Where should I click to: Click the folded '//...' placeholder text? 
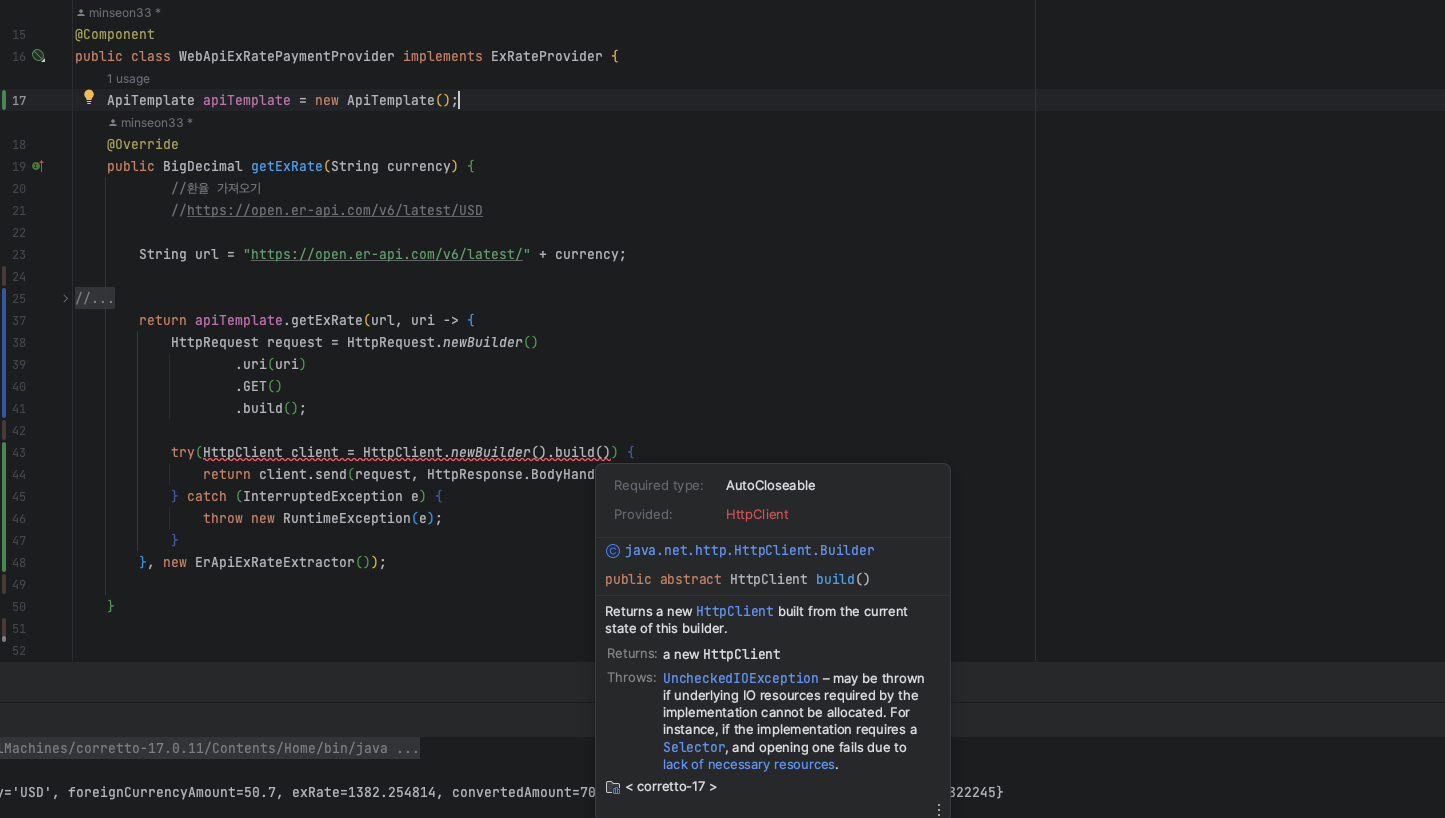click(95, 299)
